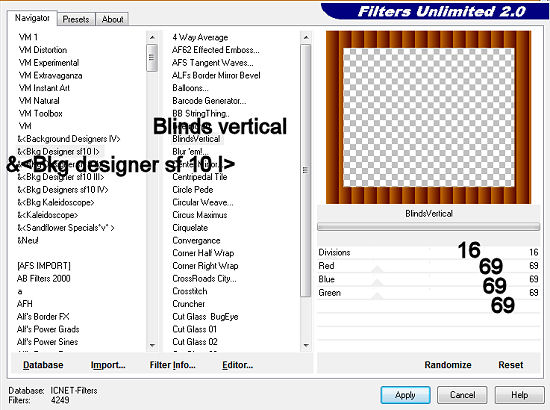This screenshot has height=410, width=550.
Task: Adjust the Red slider
Action: pyautogui.click(x=428, y=266)
